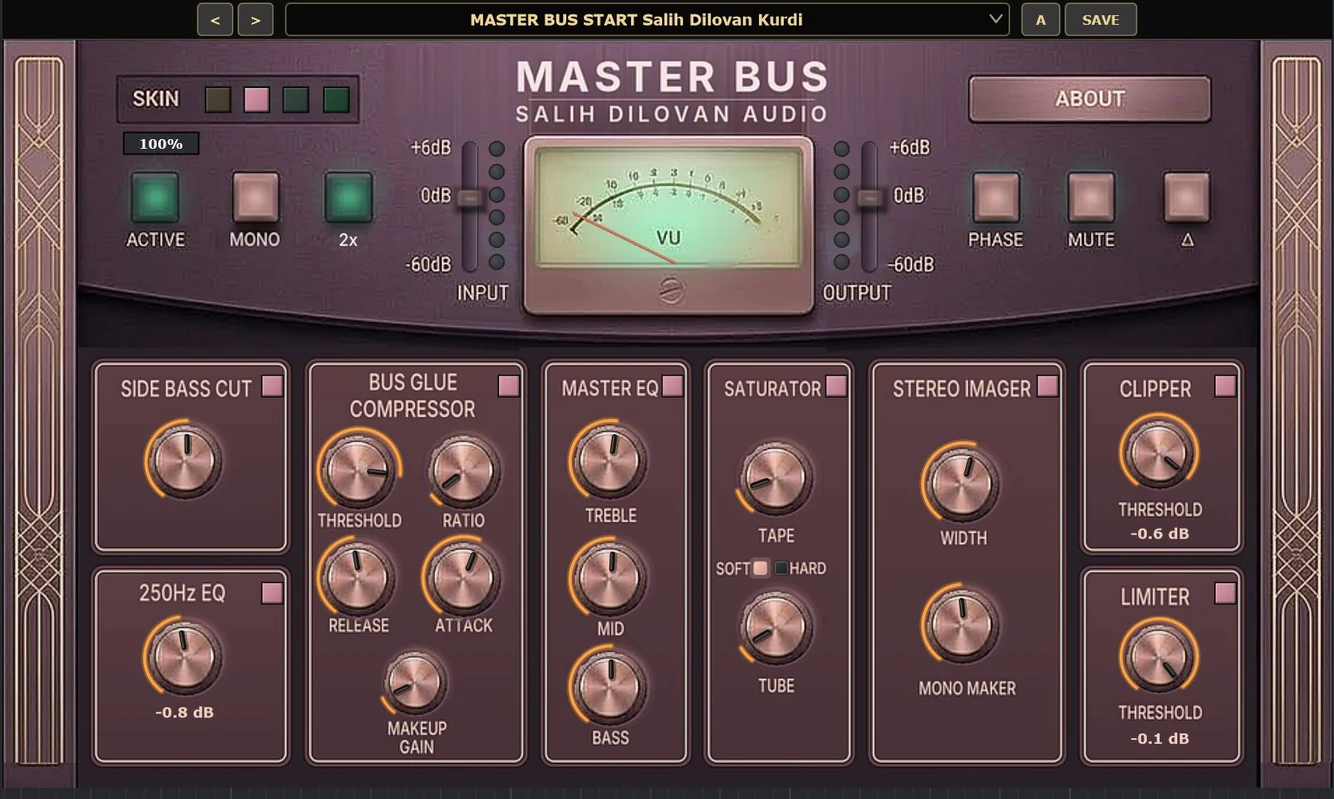Go to the previous preset with the left arrow
Screen dimensions: 1334x799
(215, 19)
